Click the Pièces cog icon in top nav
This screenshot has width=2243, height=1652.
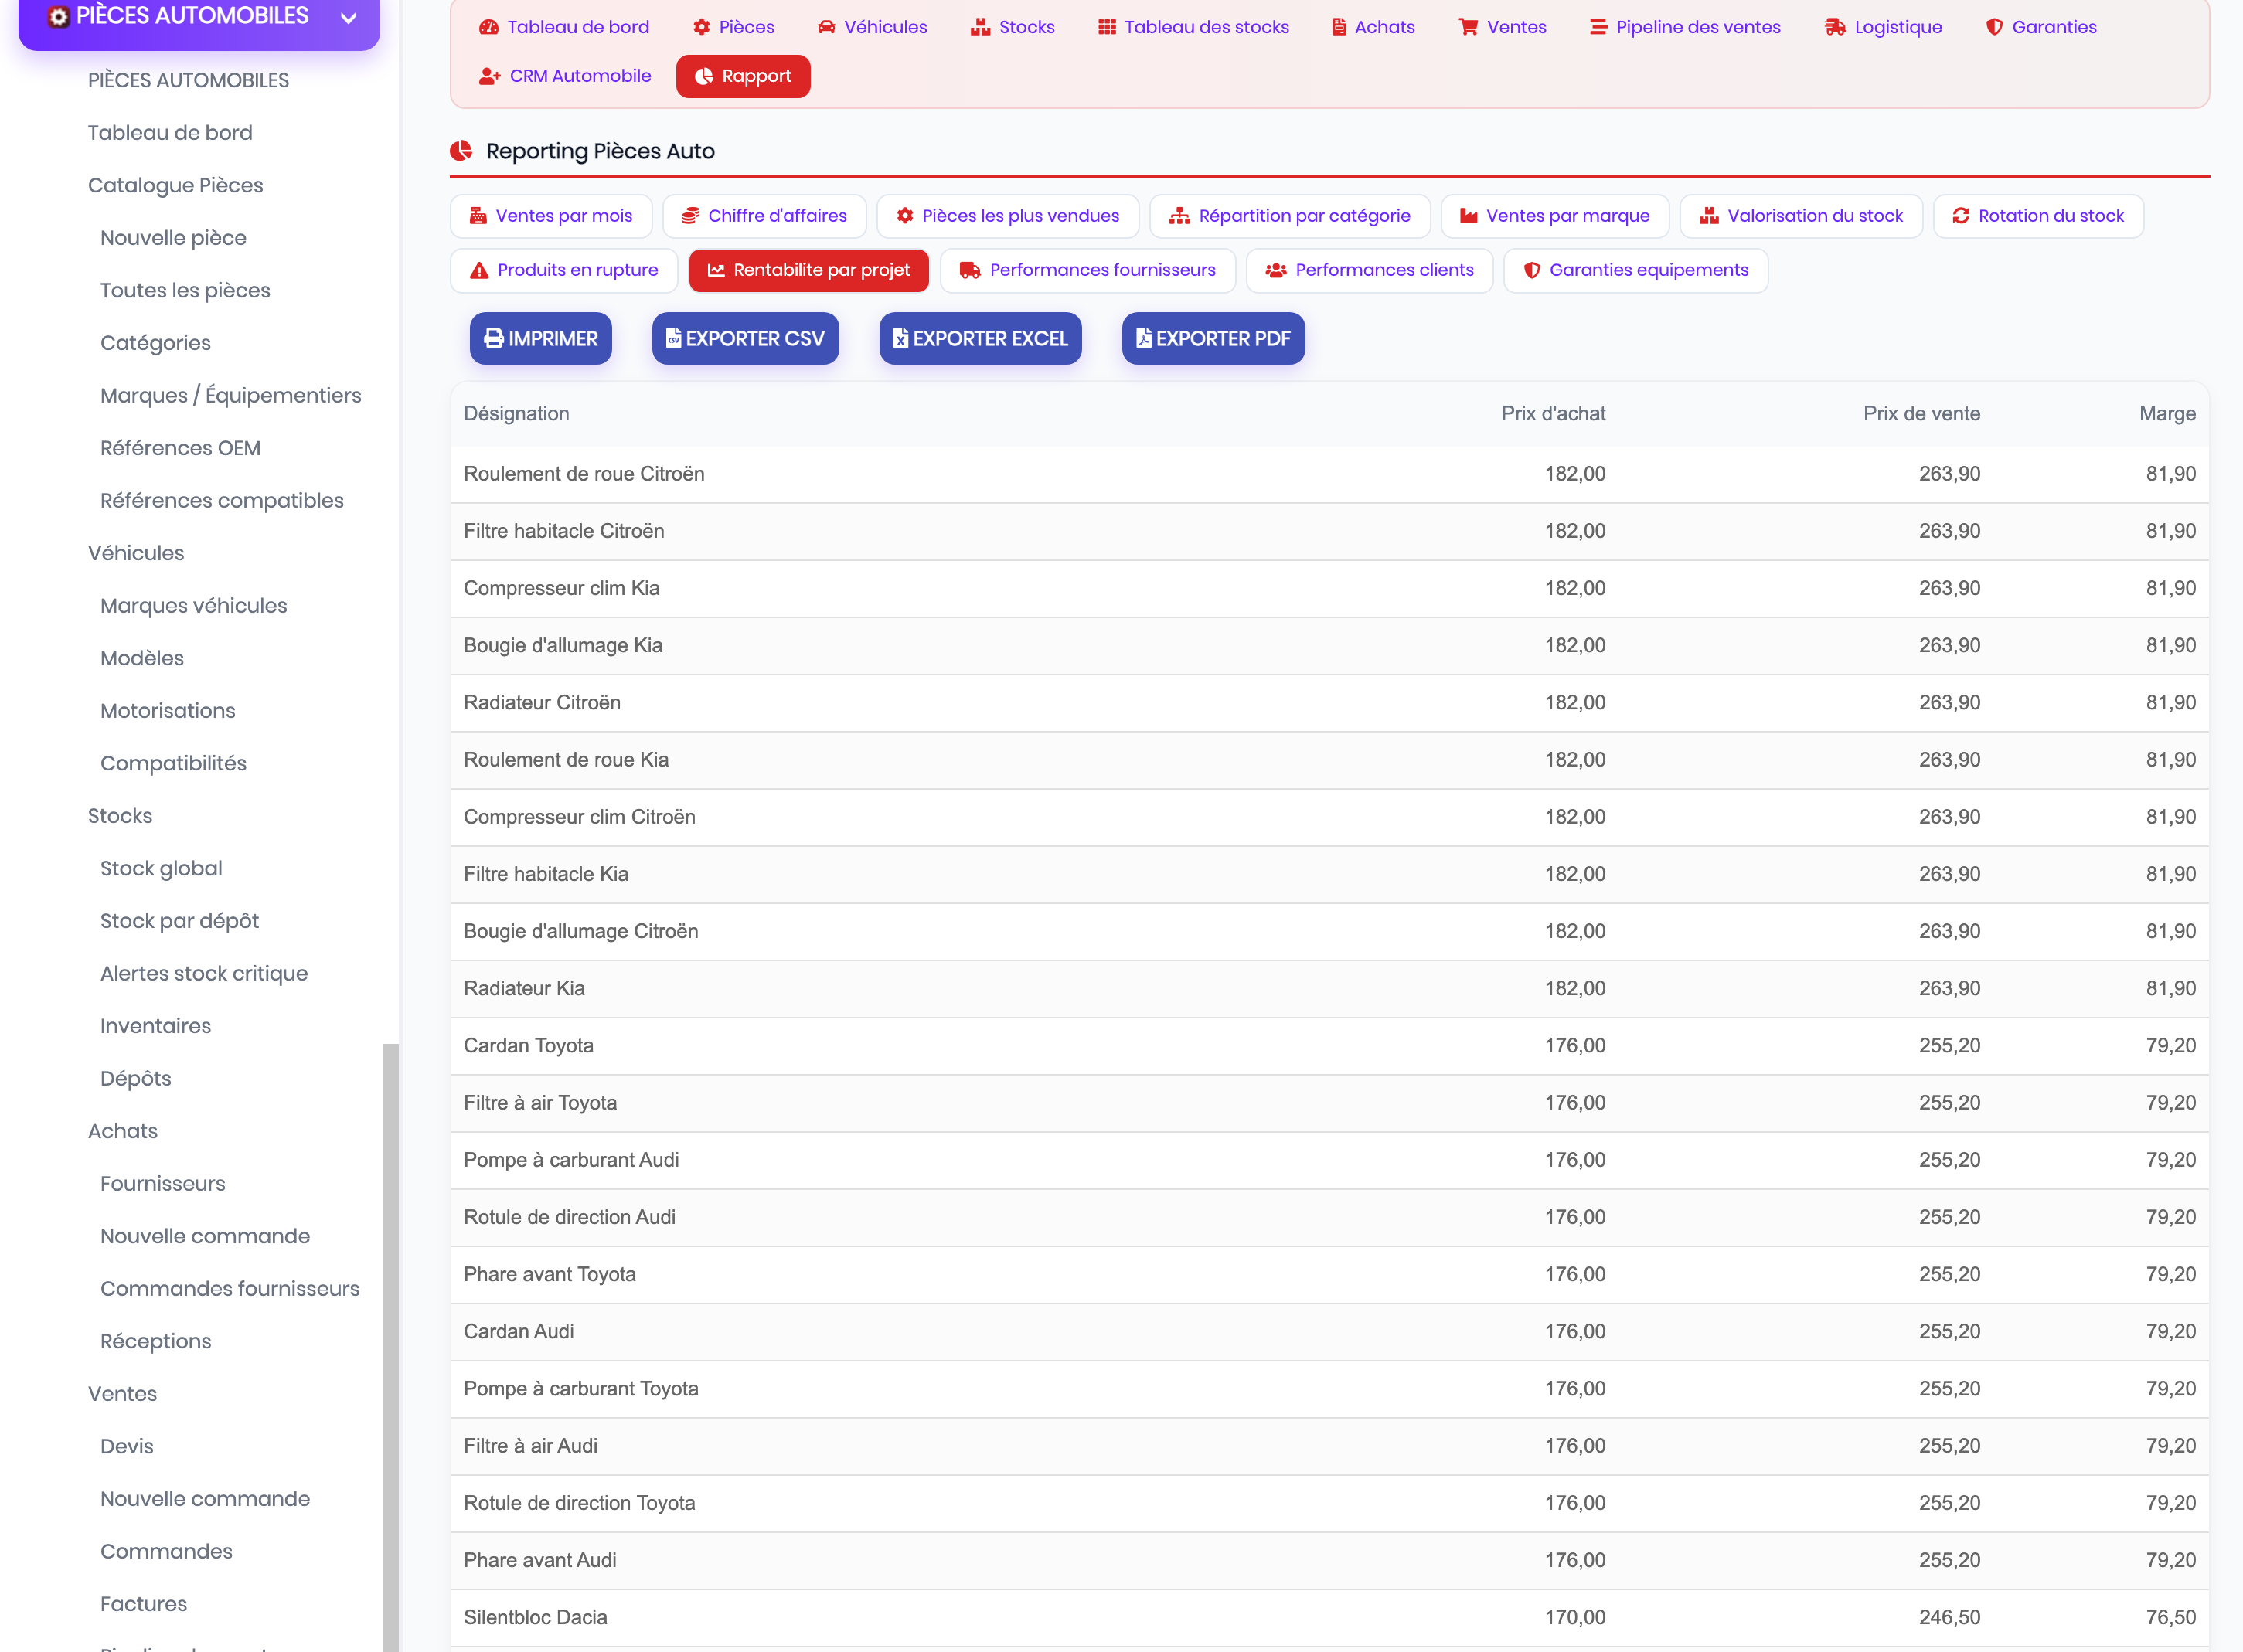[702, 27]
